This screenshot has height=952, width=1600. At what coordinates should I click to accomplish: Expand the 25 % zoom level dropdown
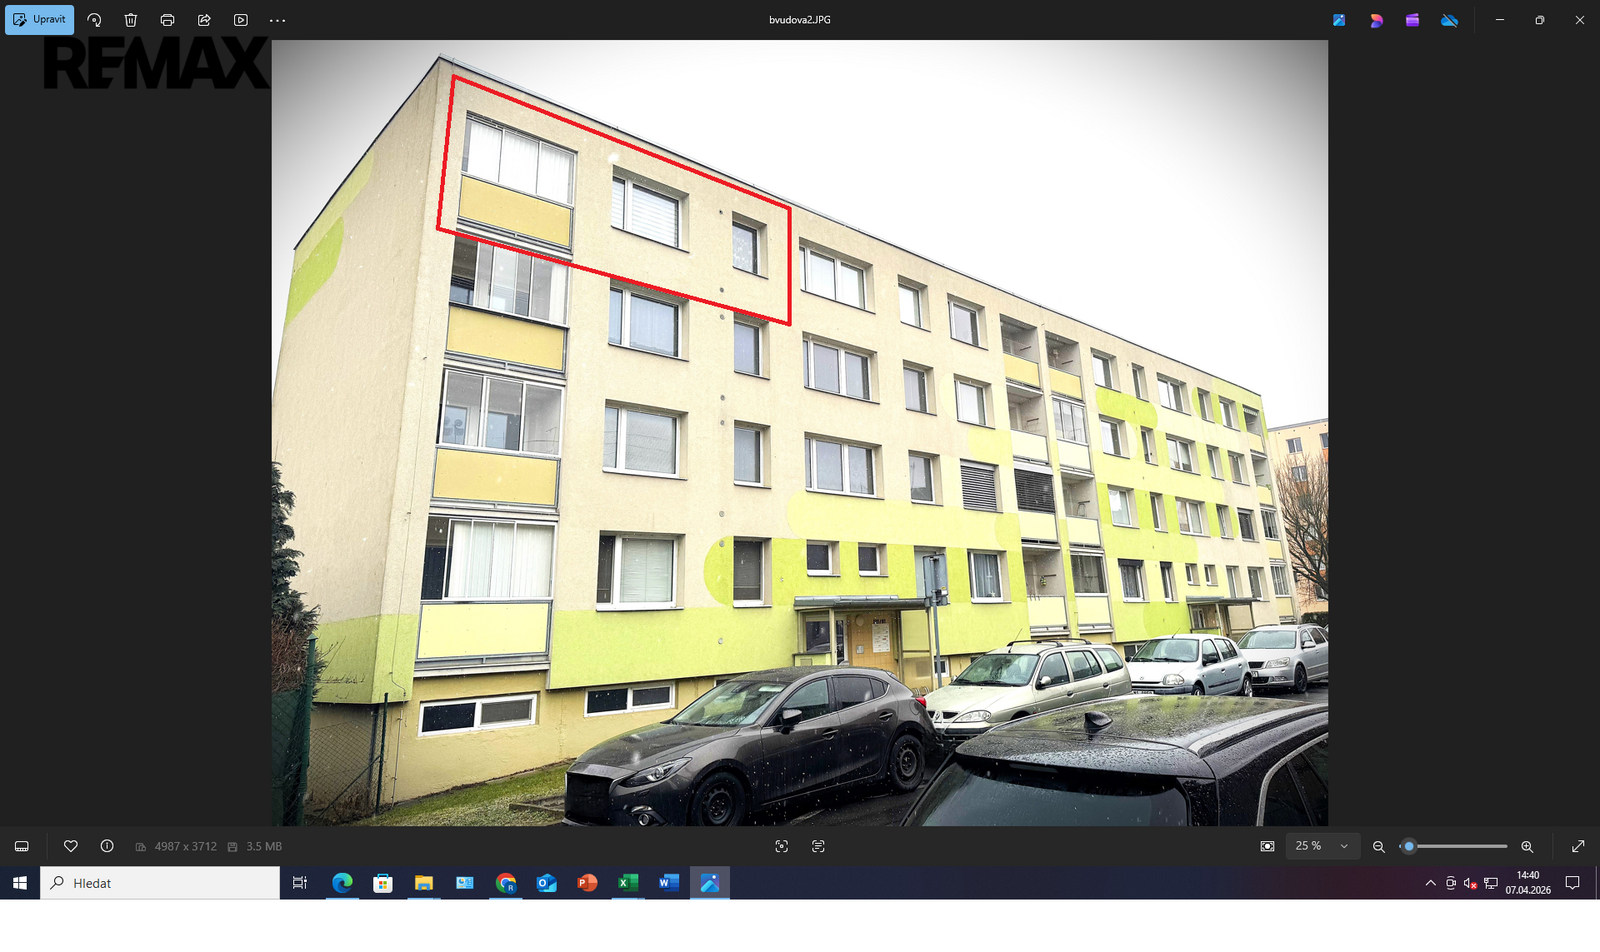pos(1322,846)
